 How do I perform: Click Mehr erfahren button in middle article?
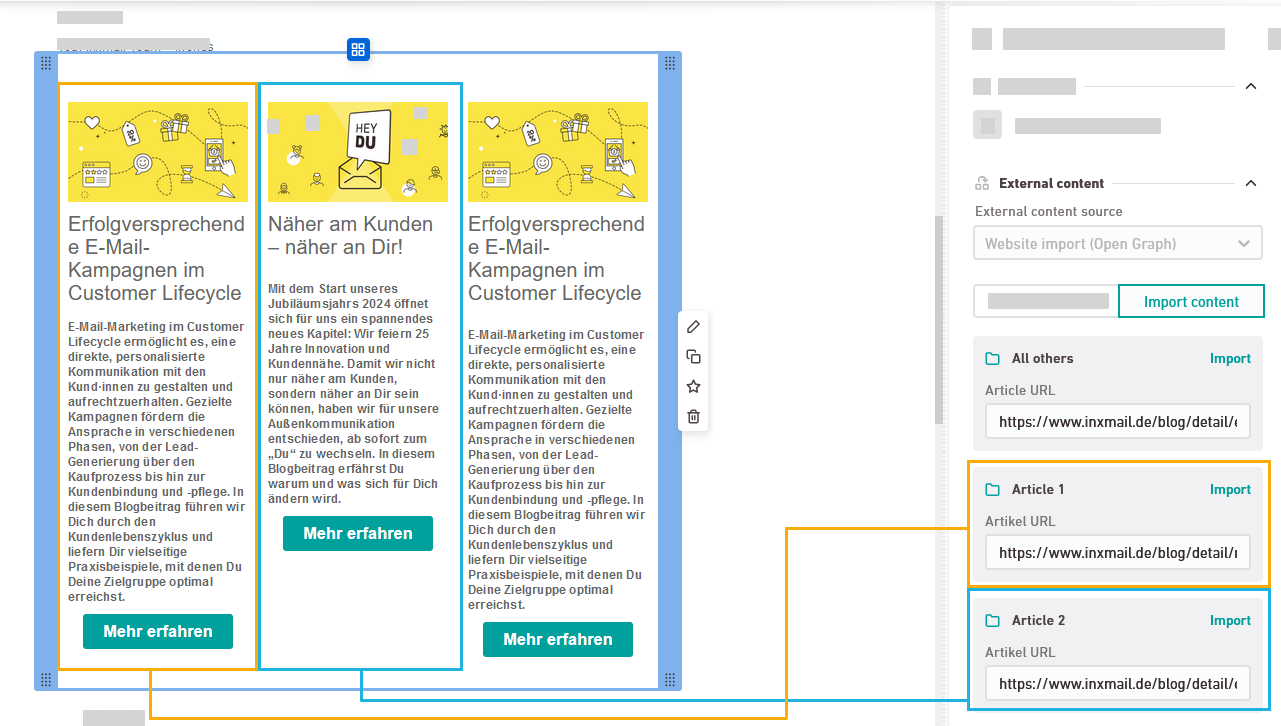tap(358, 534)
